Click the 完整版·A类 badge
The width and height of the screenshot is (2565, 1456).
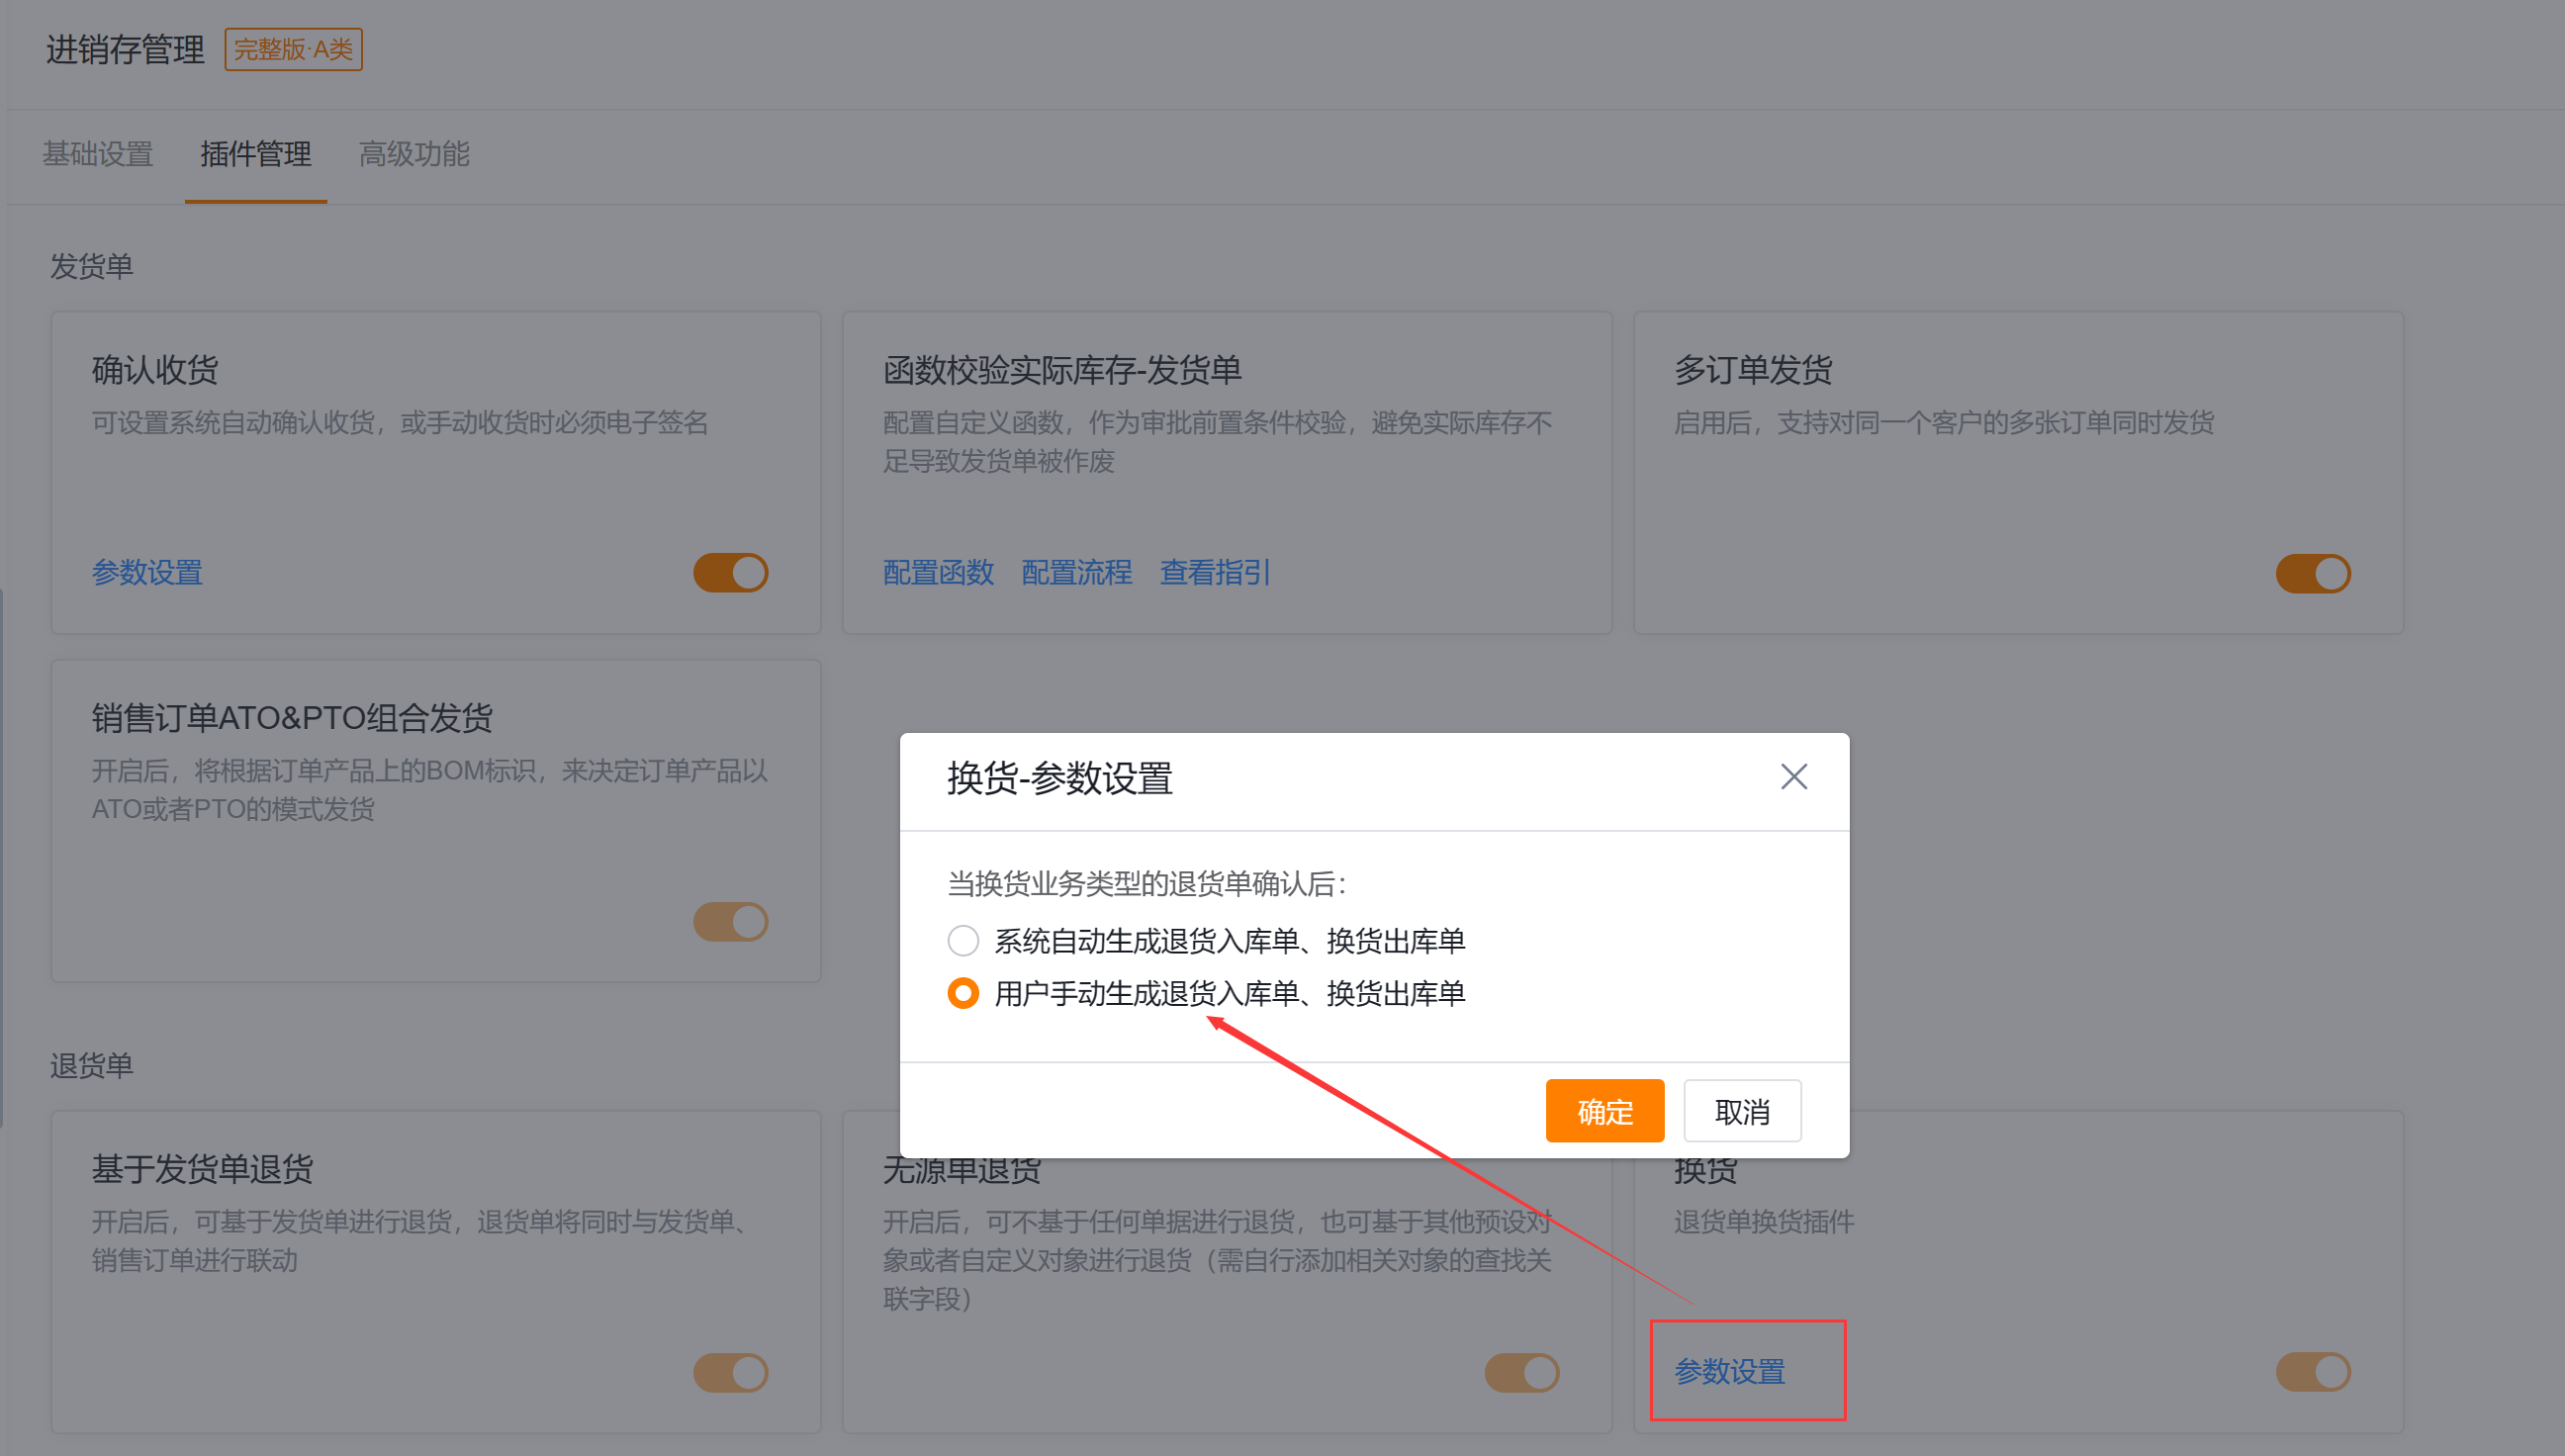click(292, 49)
